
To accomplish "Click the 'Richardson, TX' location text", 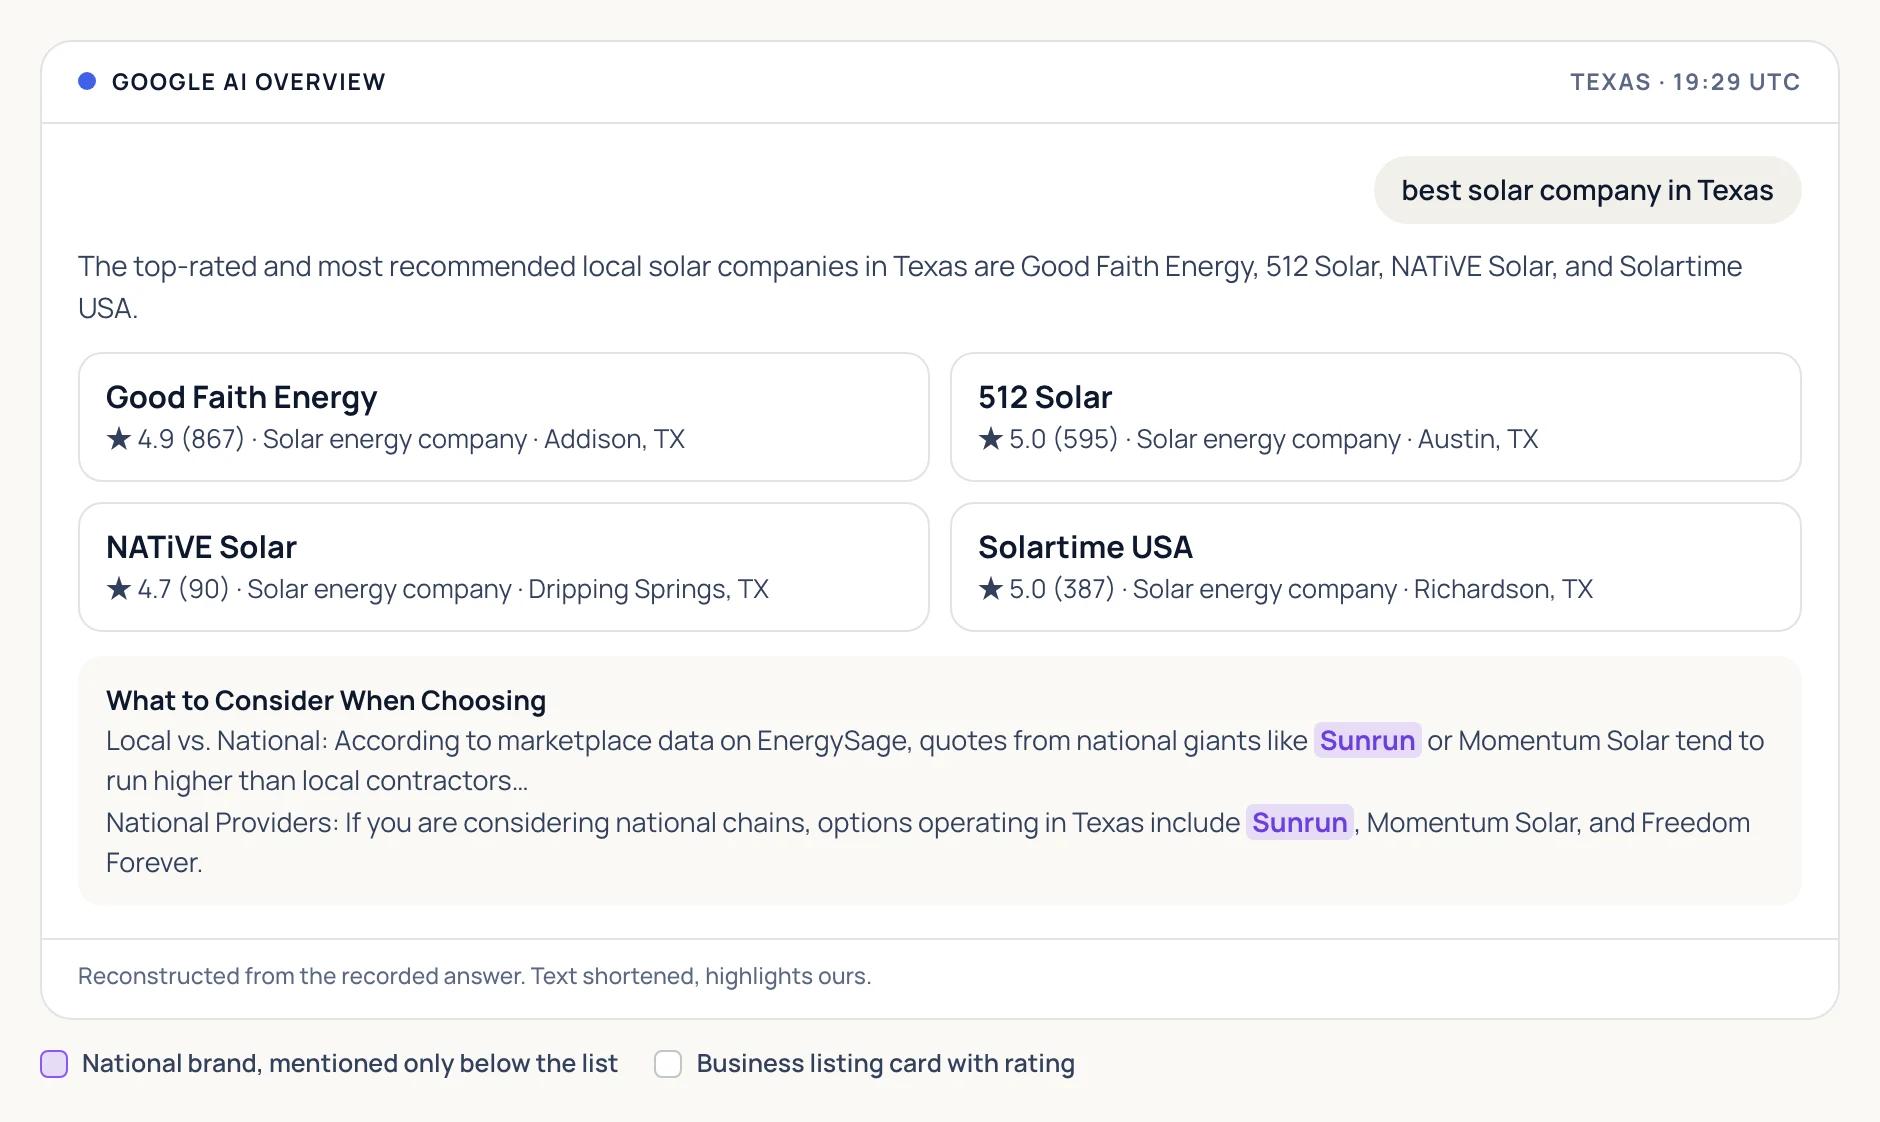I will 1503,589.
